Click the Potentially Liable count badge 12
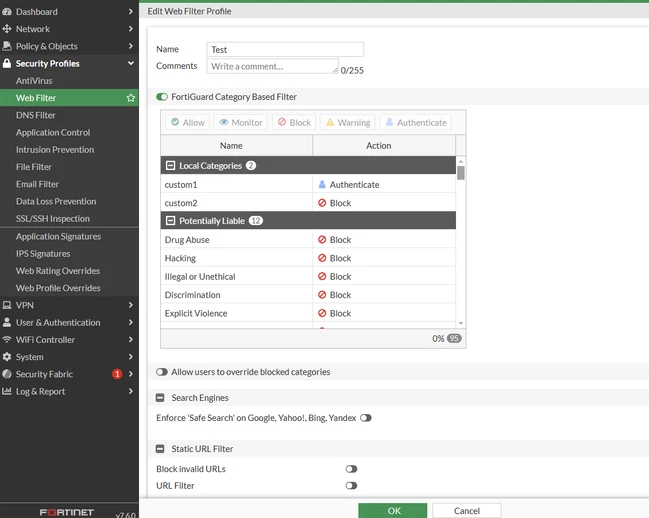The width and height of the screenshot is (649, 518). (256, 221)
